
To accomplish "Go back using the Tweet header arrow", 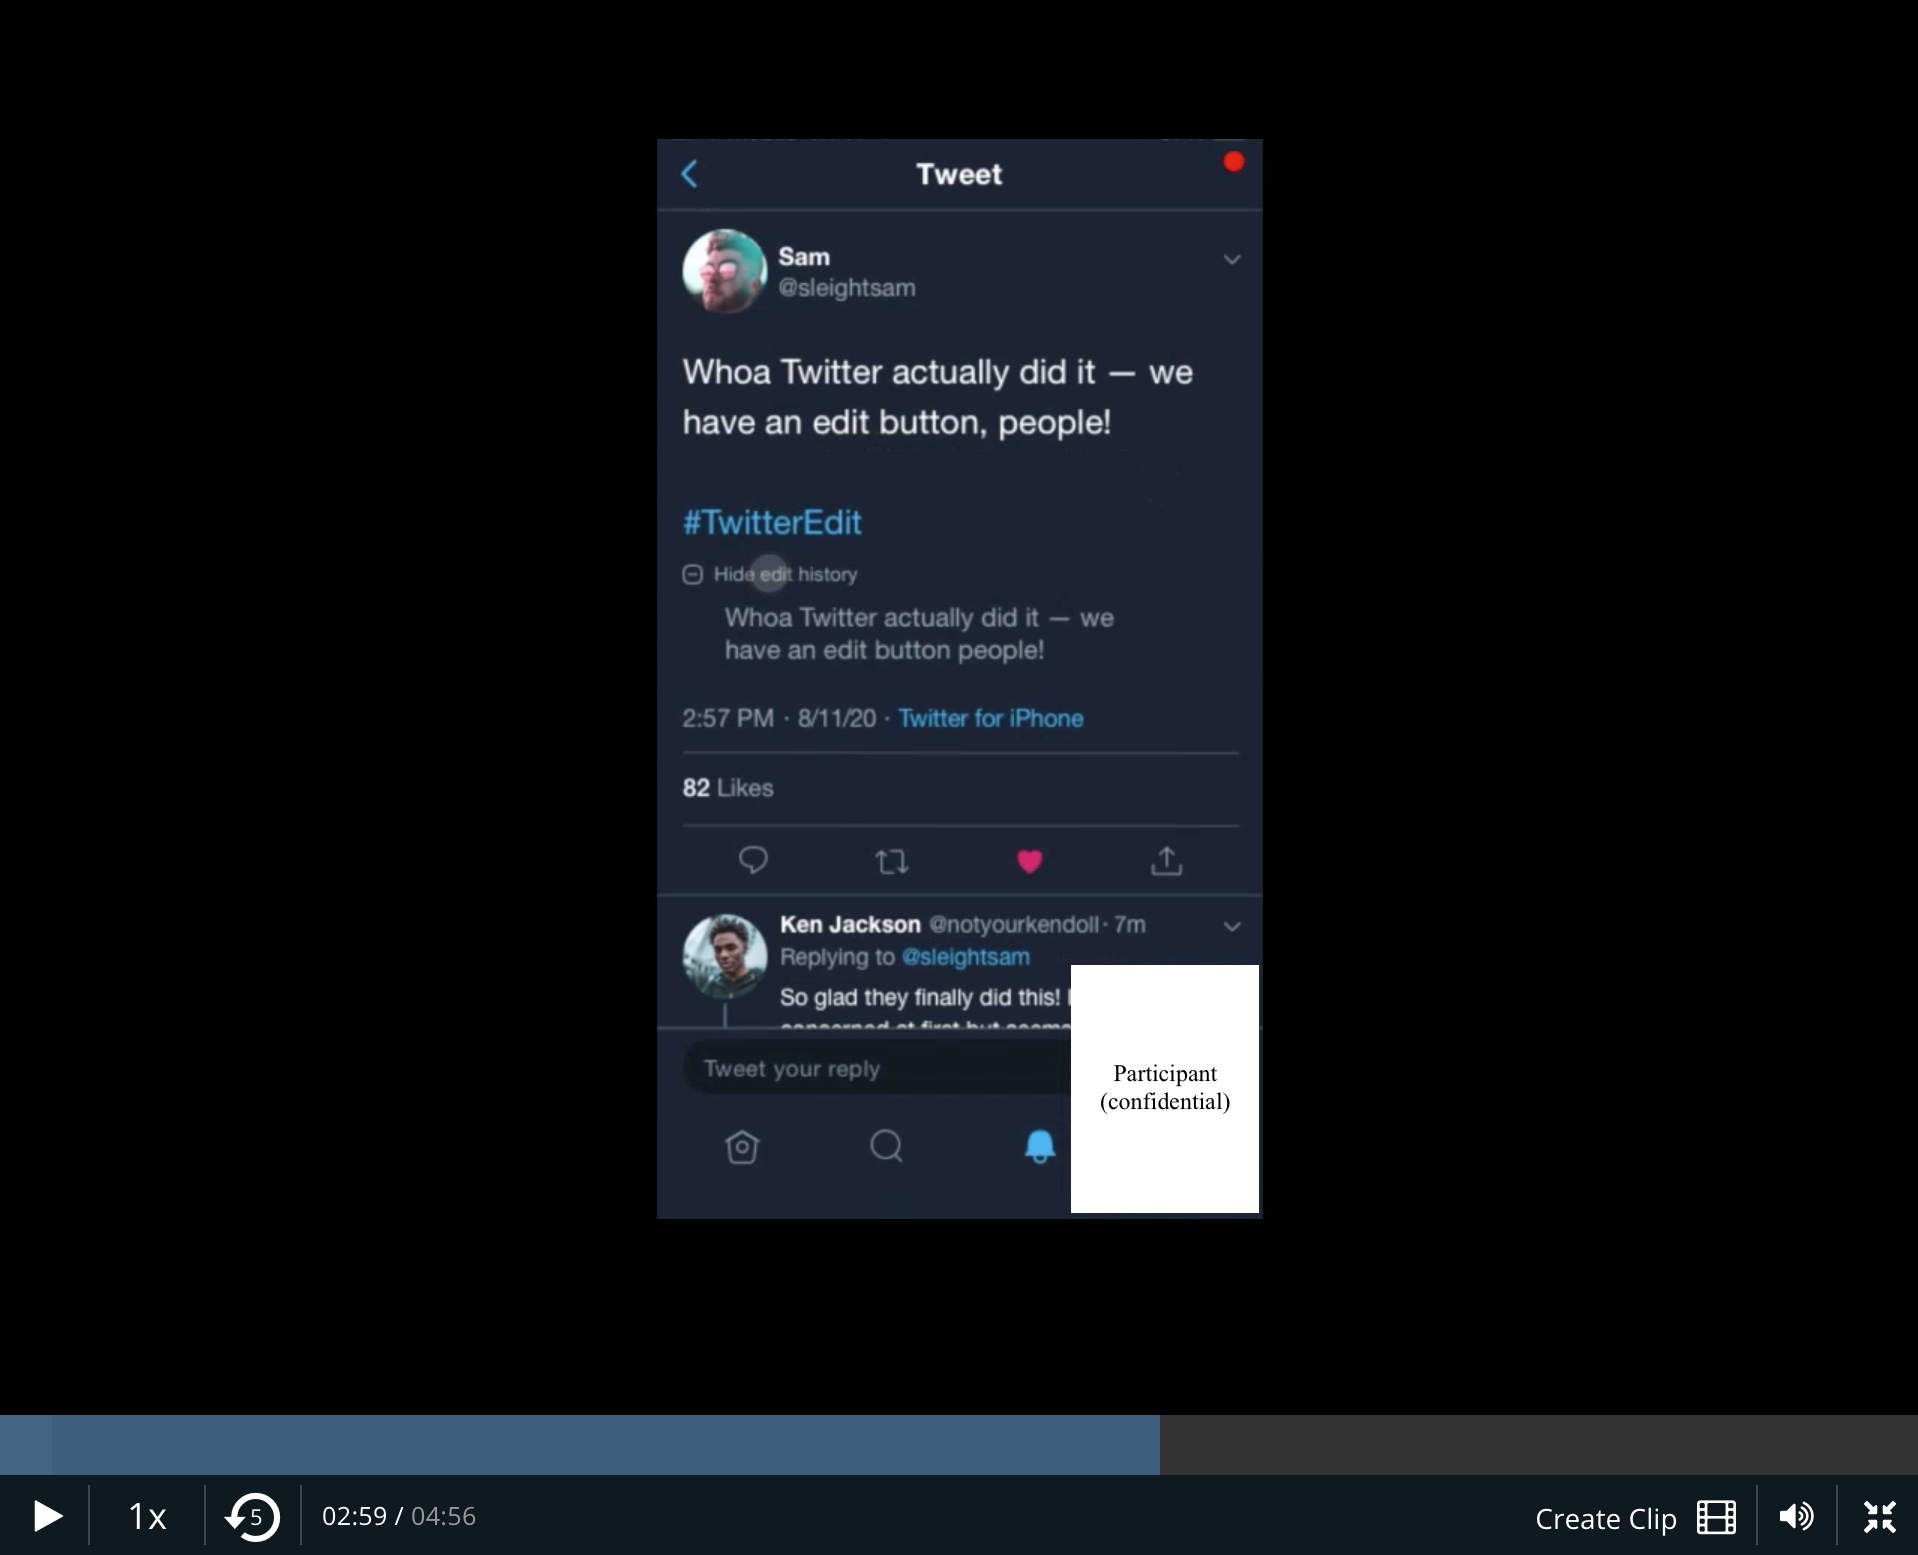I will 690,174.
